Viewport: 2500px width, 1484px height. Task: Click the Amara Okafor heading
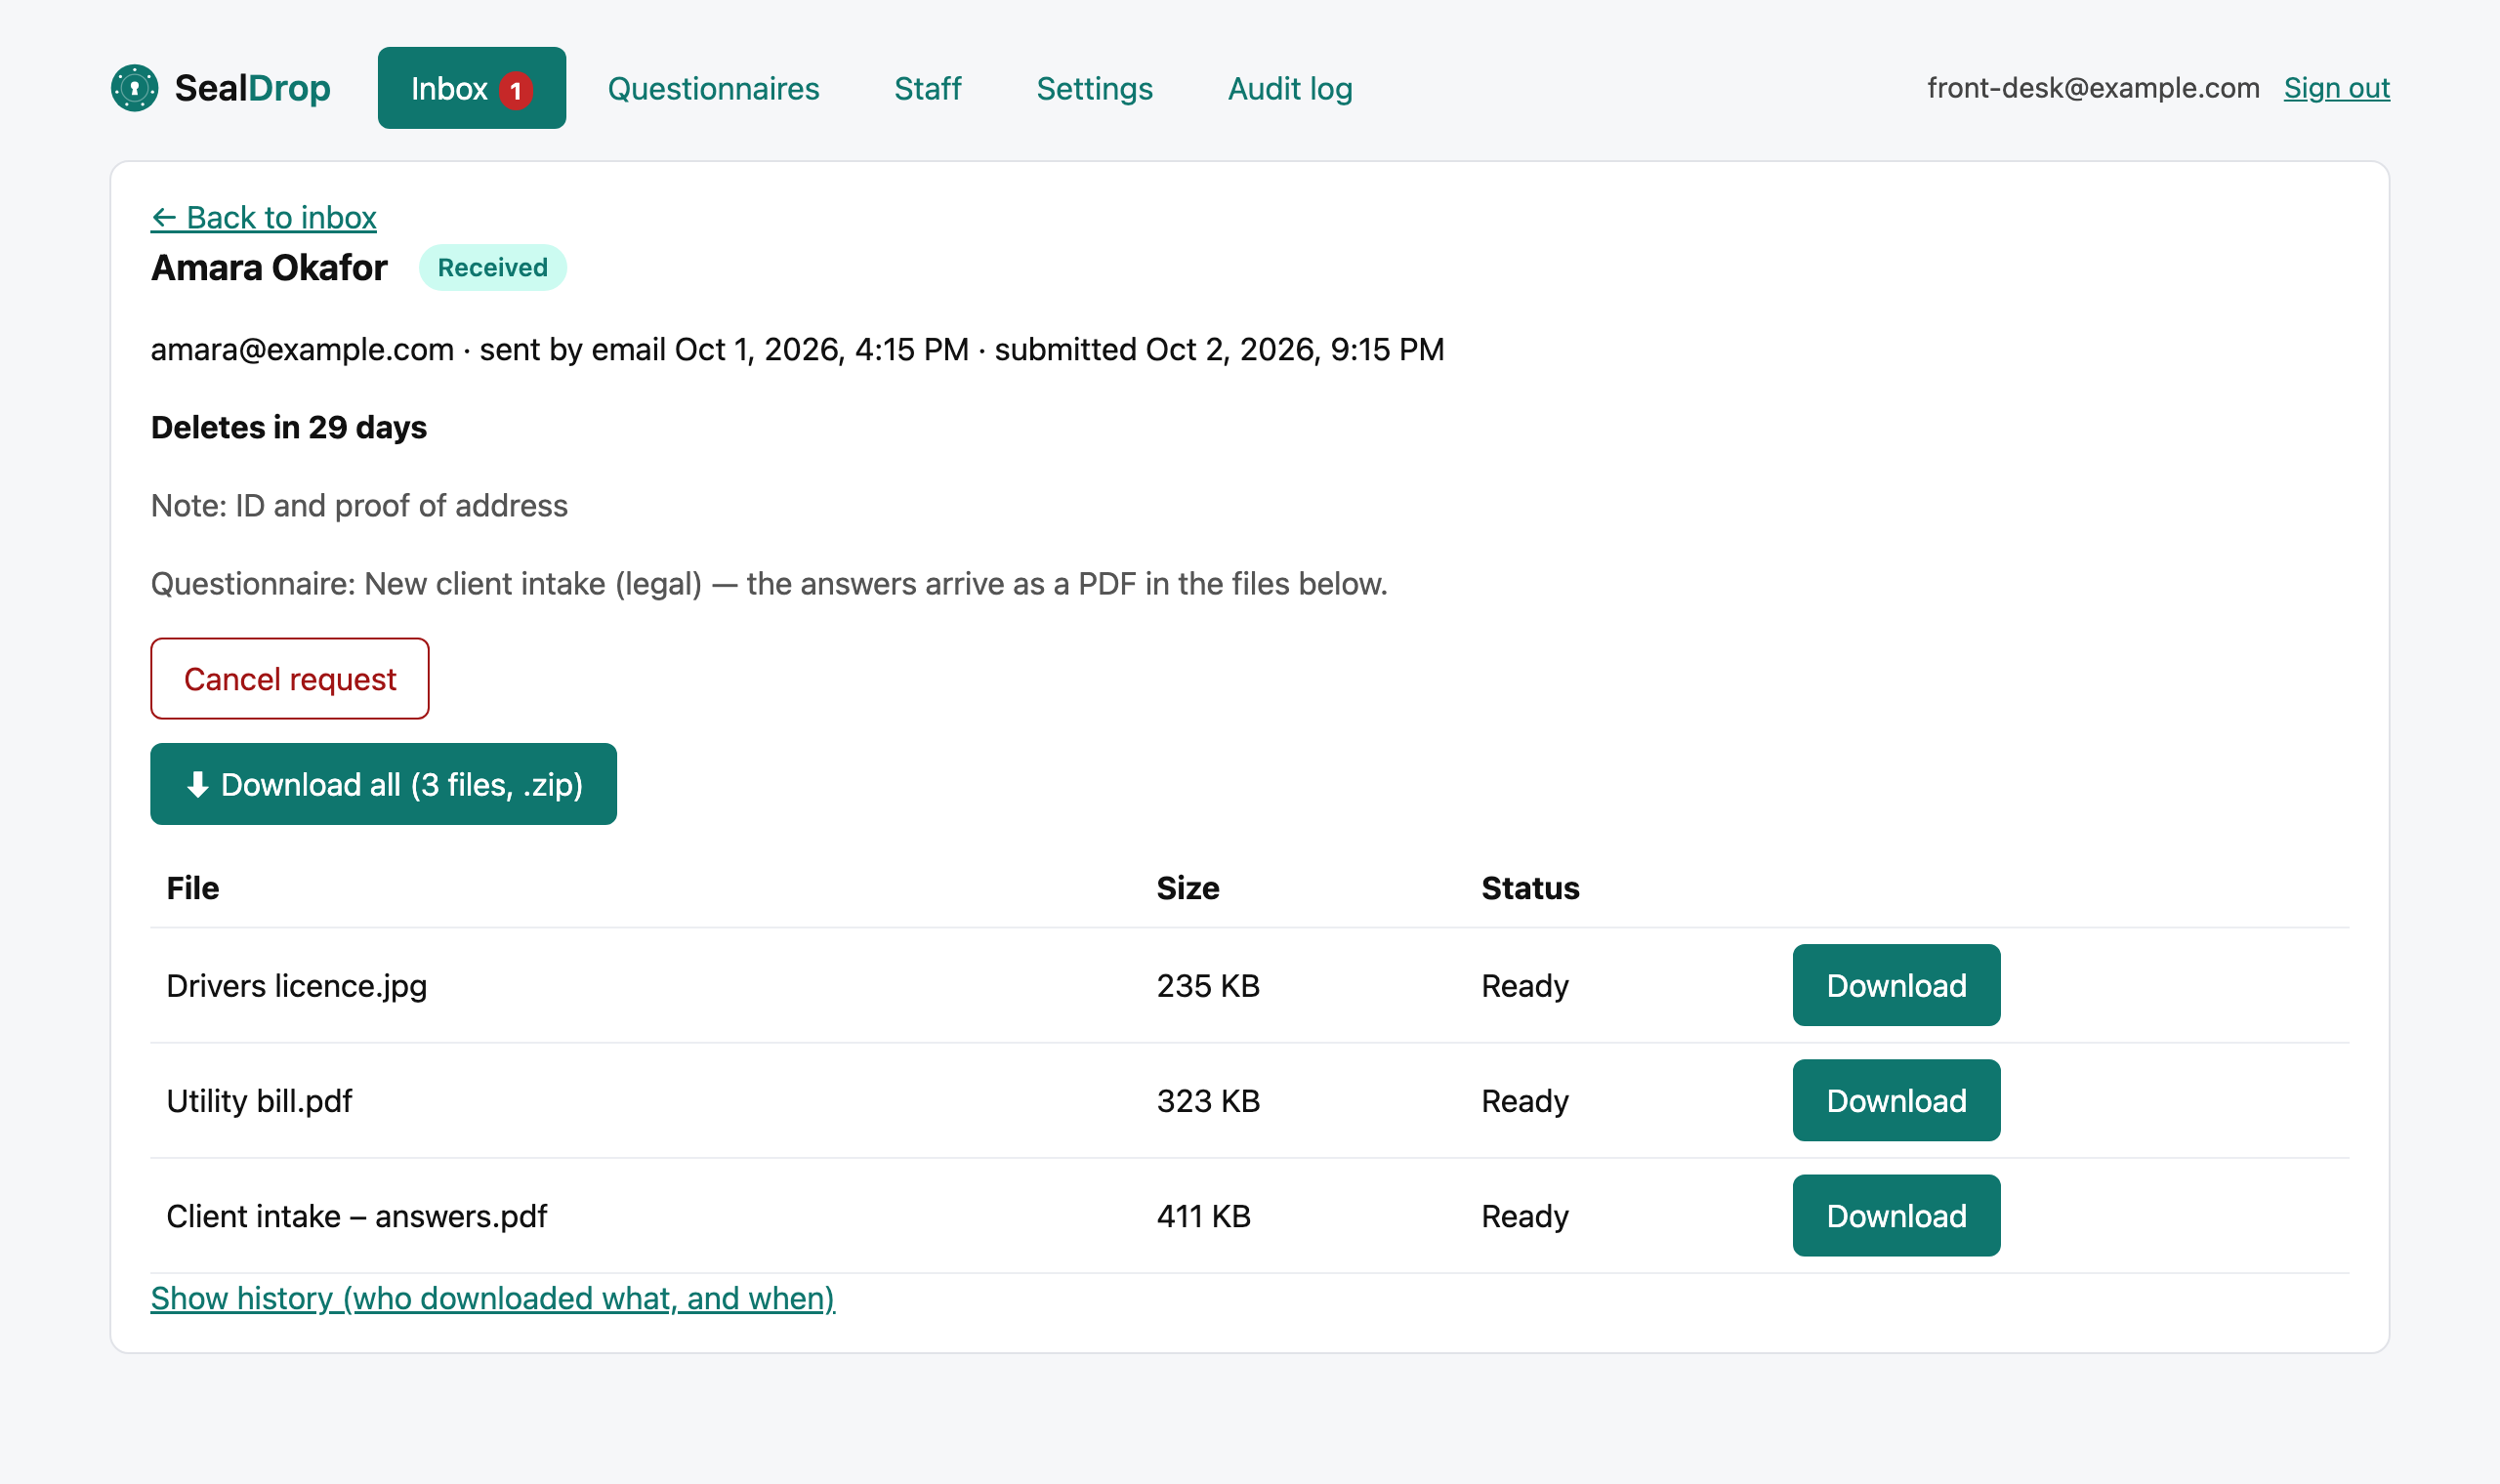268,267
